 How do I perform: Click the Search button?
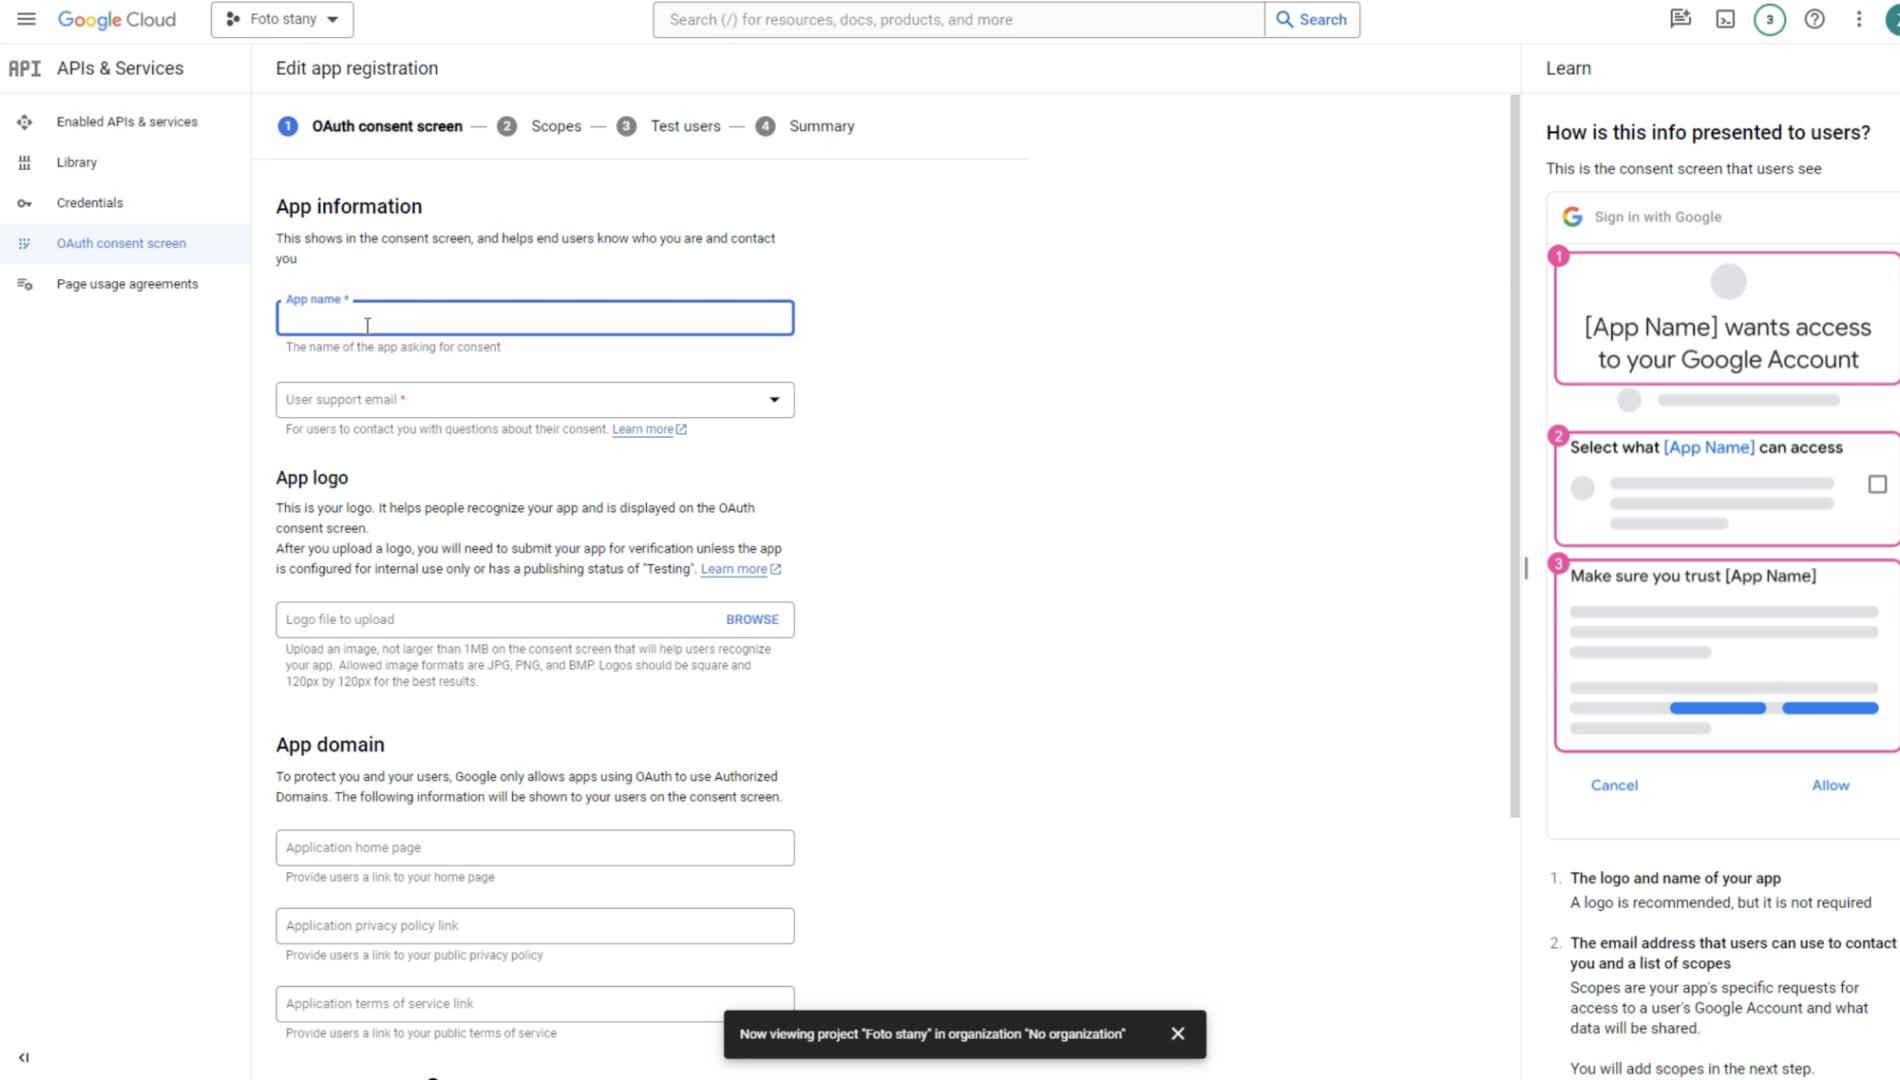coord(1312,19)
